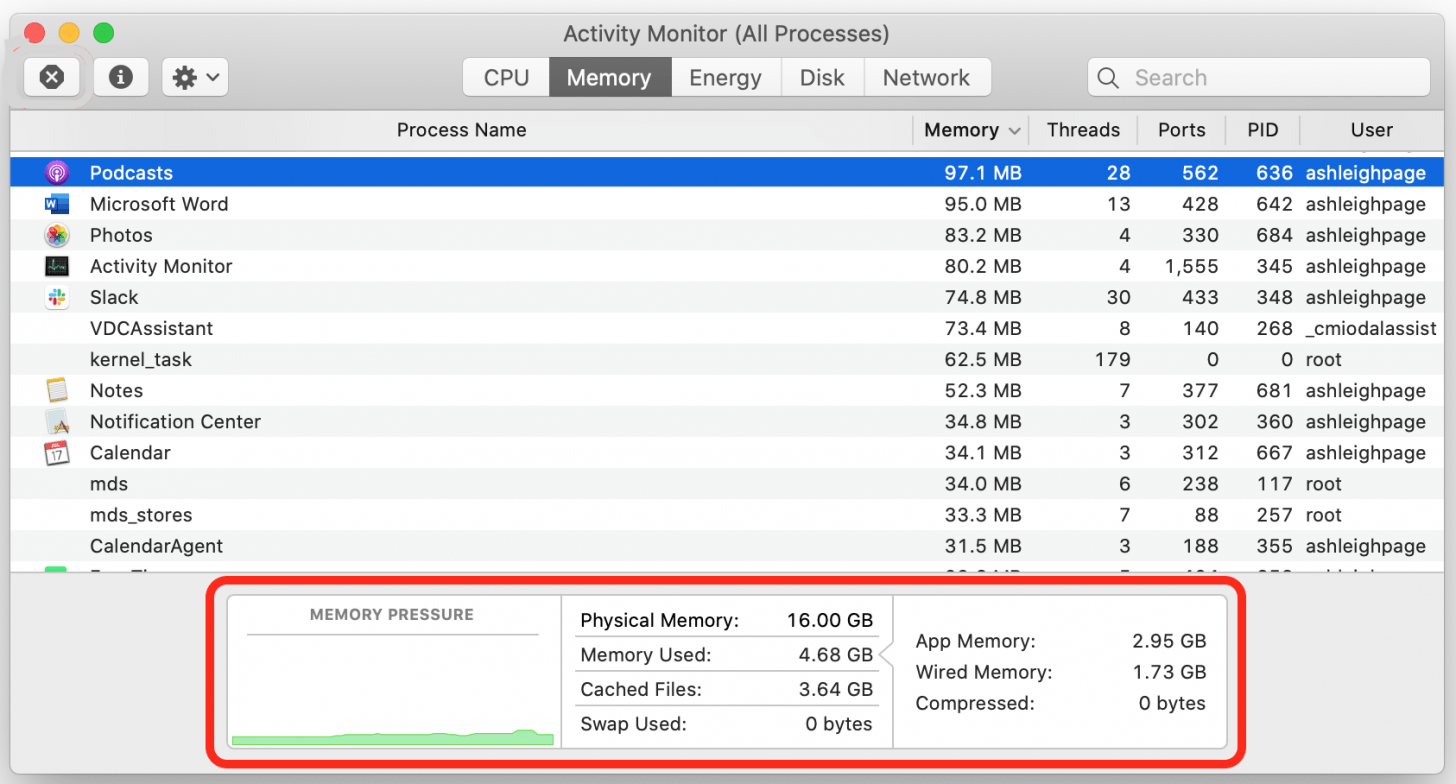Click the Activity Monitor app icon
This screenshot has width=1456, height=784.
click(57, 266)
